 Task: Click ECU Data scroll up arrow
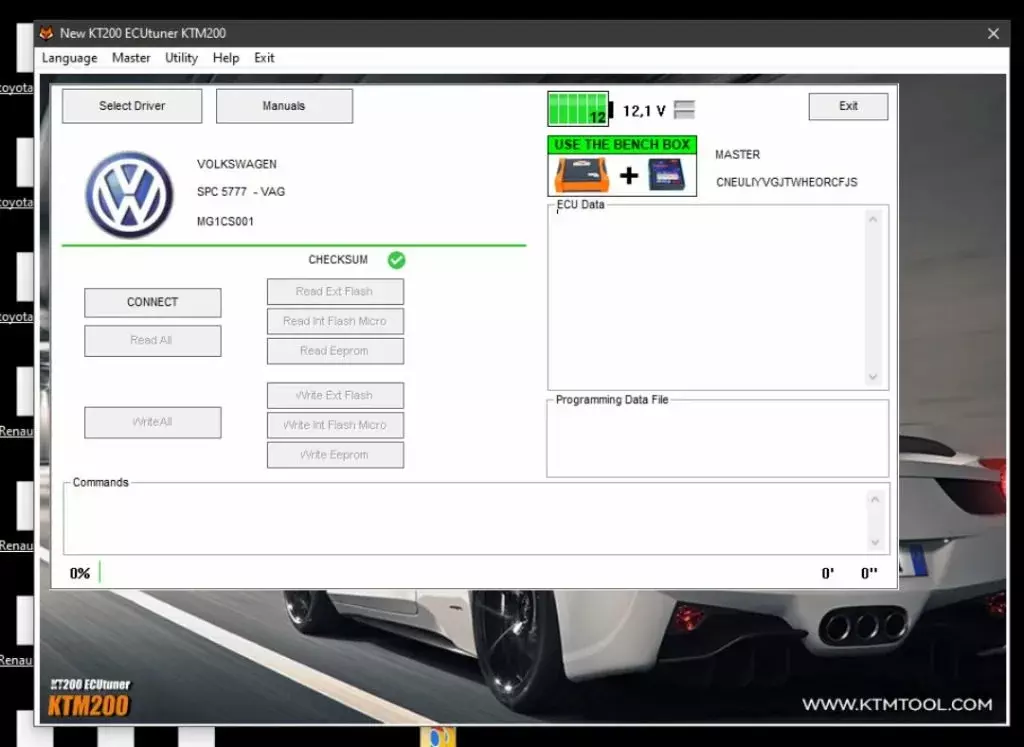873,219
